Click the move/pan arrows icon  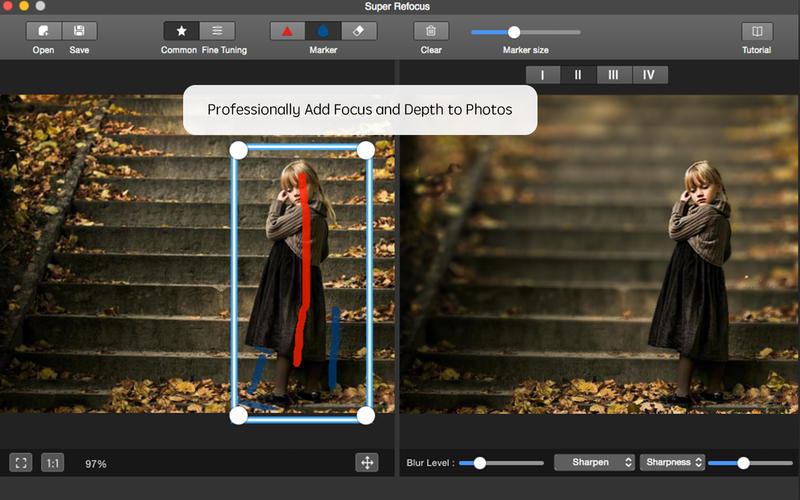(366, 462)
